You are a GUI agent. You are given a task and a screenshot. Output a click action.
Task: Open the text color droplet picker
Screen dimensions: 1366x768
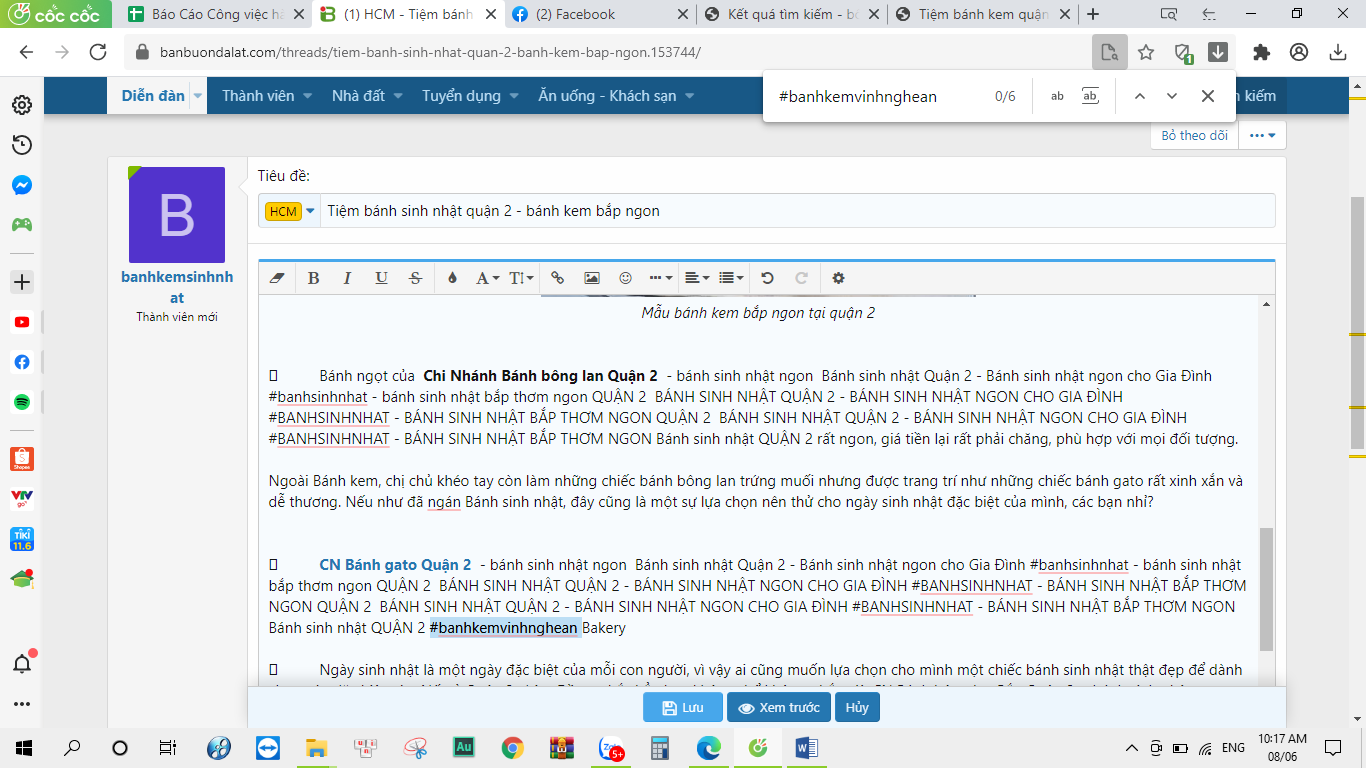452,278
